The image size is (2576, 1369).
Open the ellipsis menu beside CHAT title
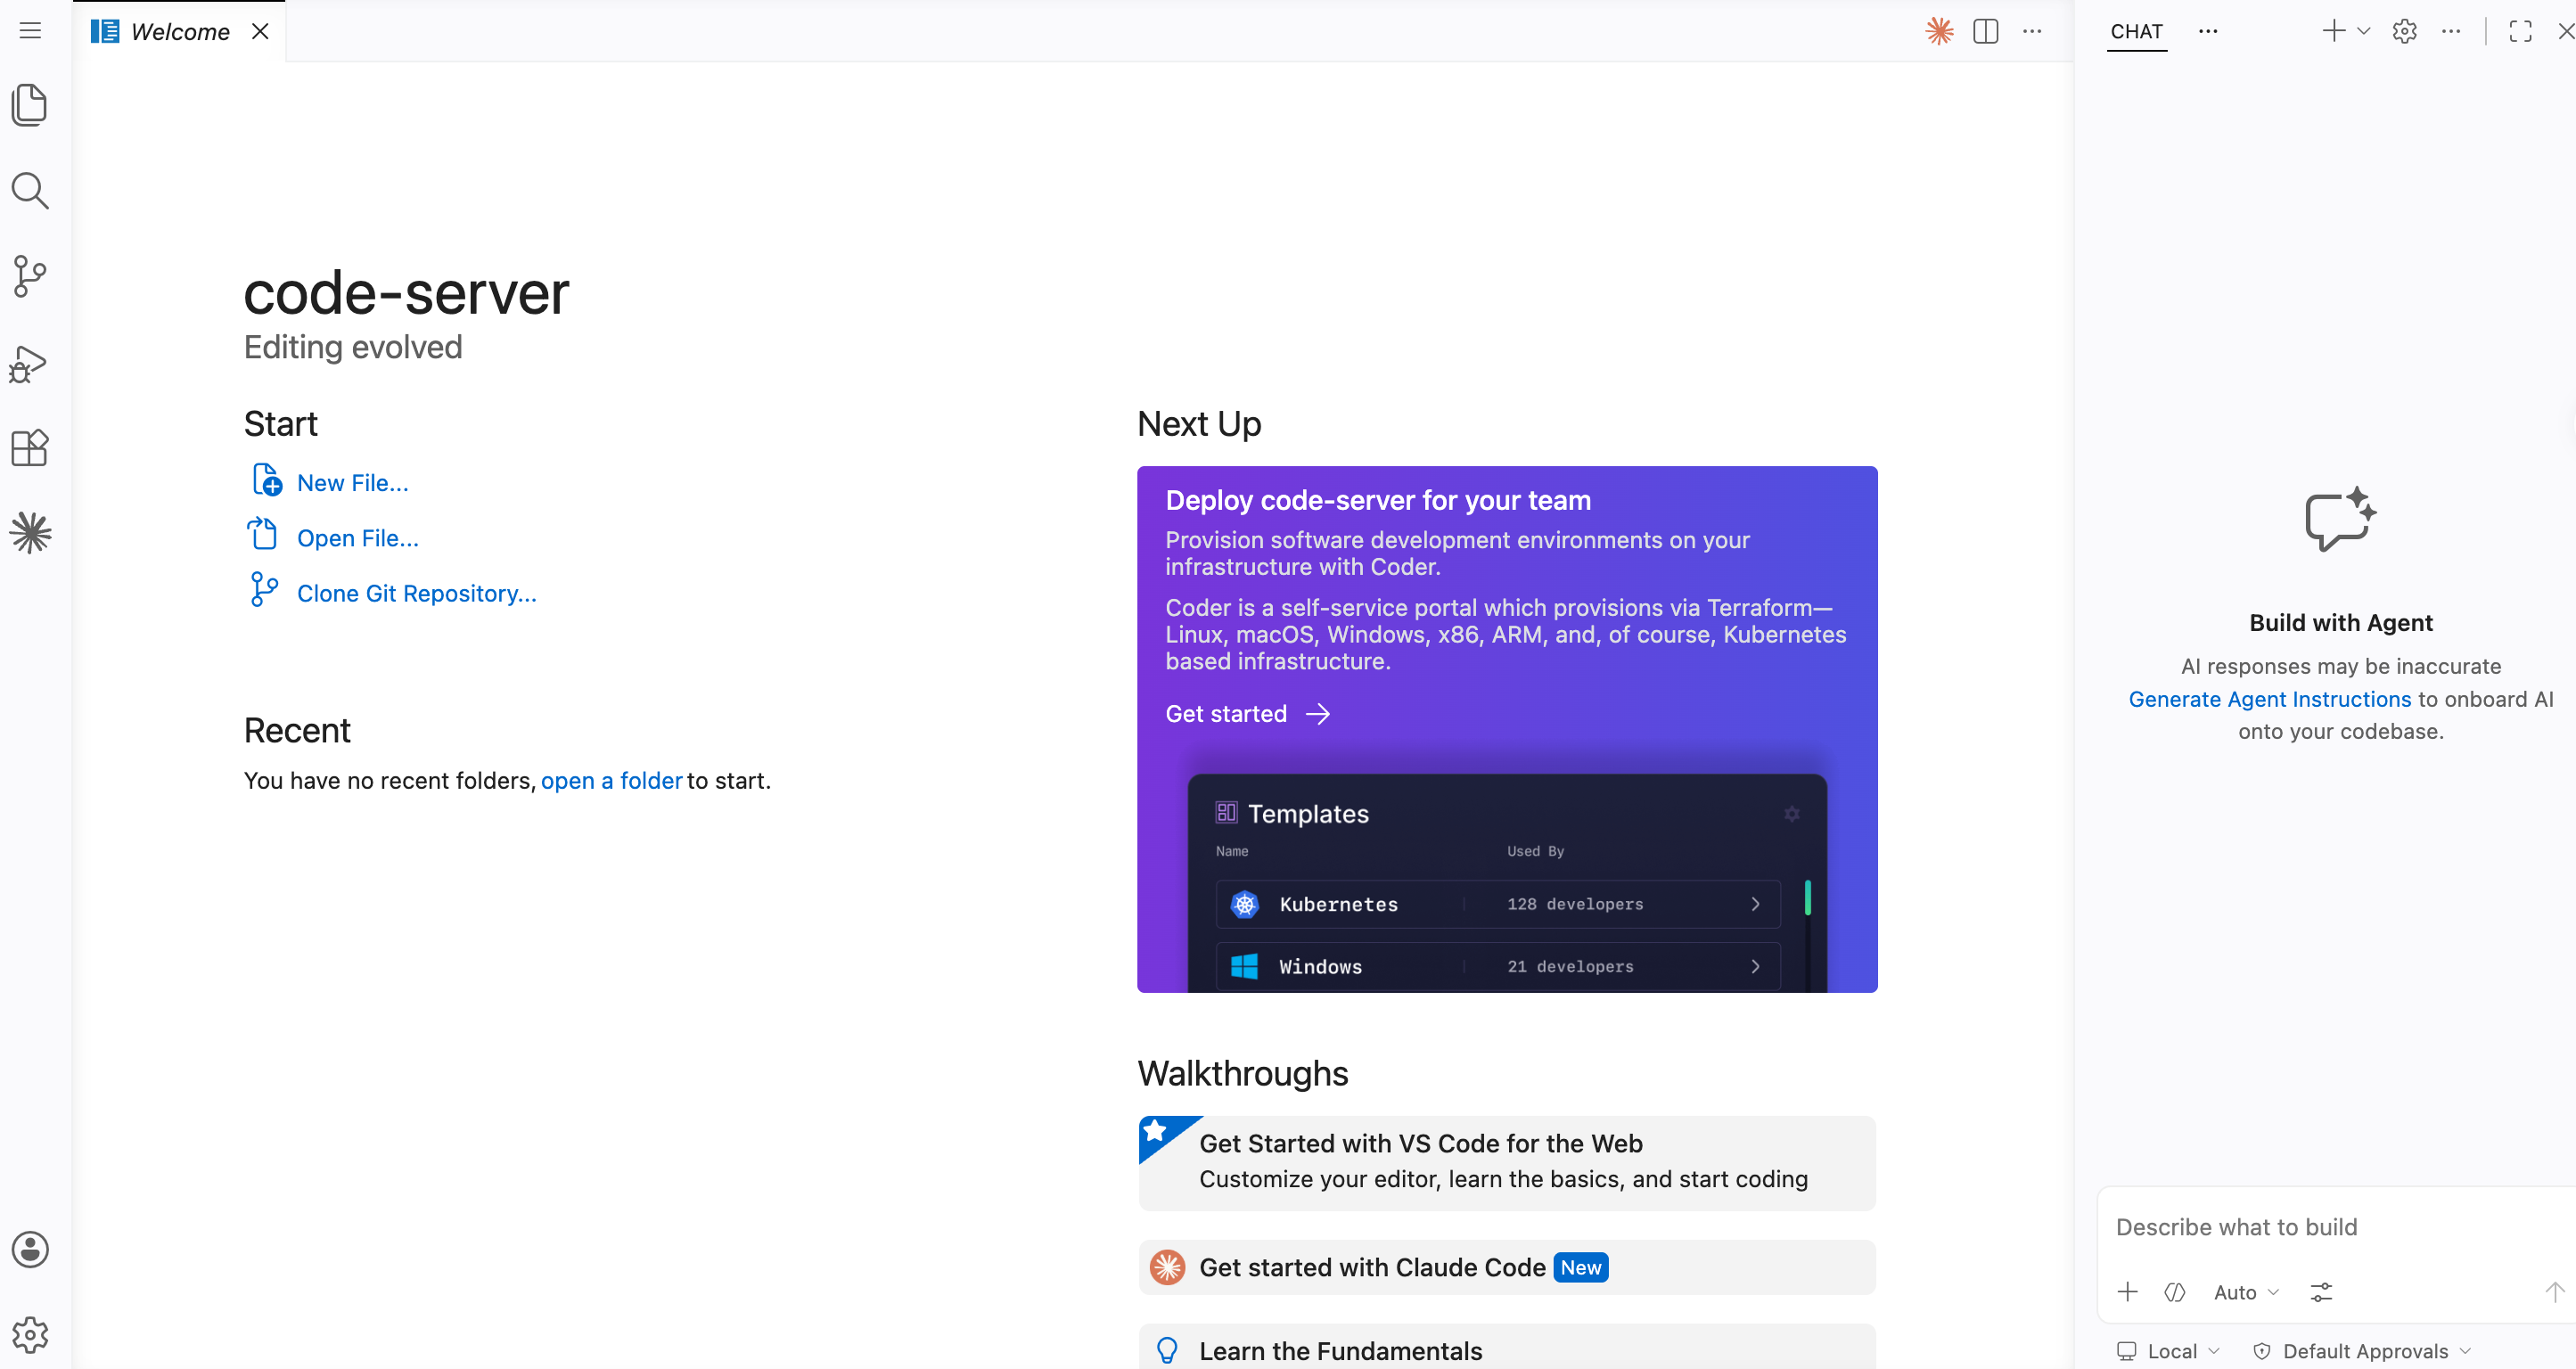2208,31
